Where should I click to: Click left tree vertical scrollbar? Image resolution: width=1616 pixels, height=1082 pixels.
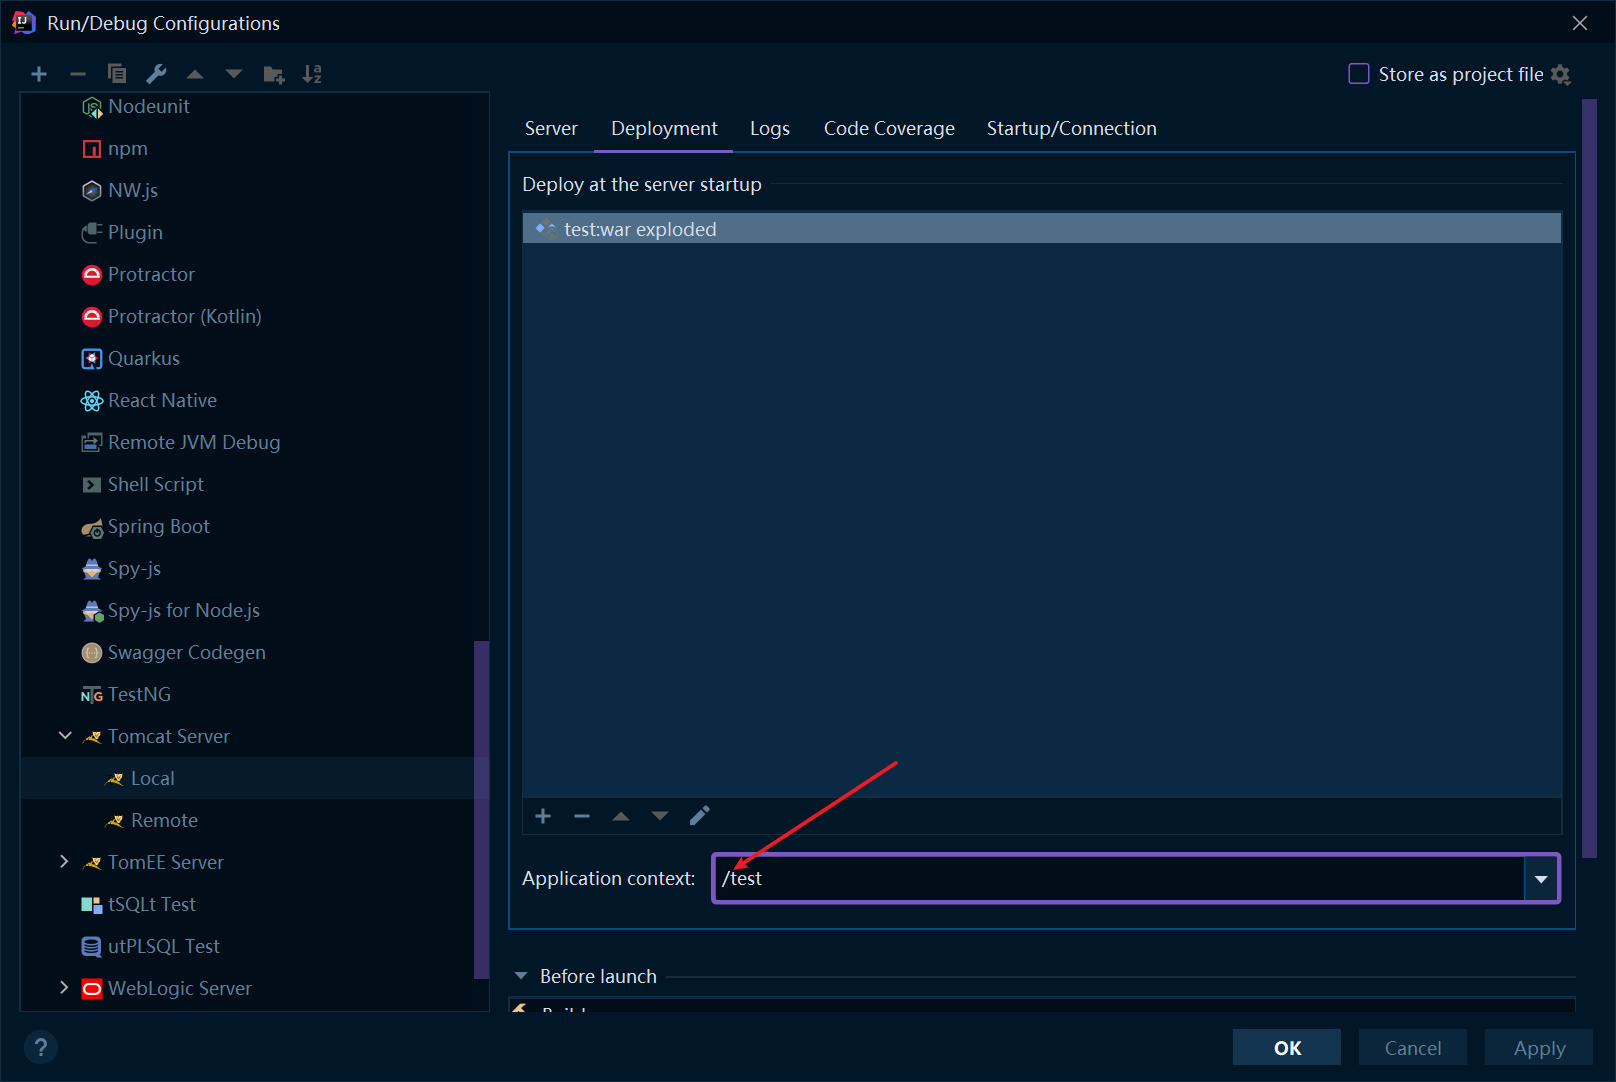[x=481, y=809]
